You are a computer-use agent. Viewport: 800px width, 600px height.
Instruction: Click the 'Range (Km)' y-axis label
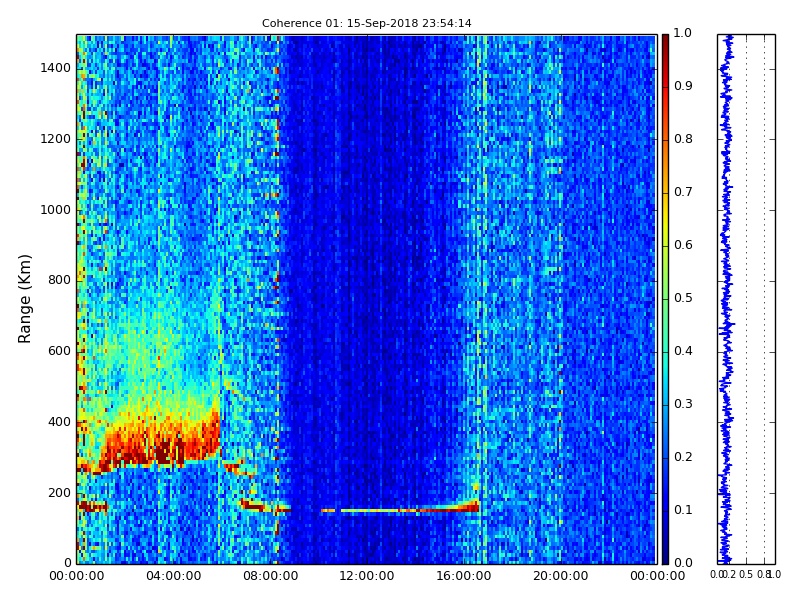pos(24,299)
